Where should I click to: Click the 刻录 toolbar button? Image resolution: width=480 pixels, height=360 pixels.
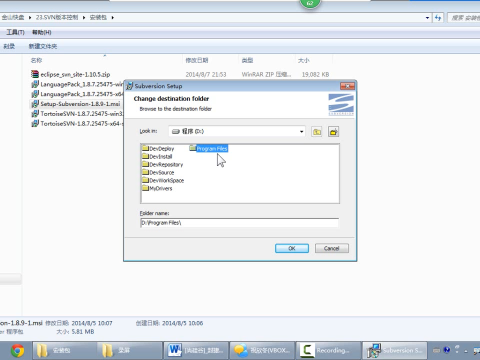pos(9,46)
